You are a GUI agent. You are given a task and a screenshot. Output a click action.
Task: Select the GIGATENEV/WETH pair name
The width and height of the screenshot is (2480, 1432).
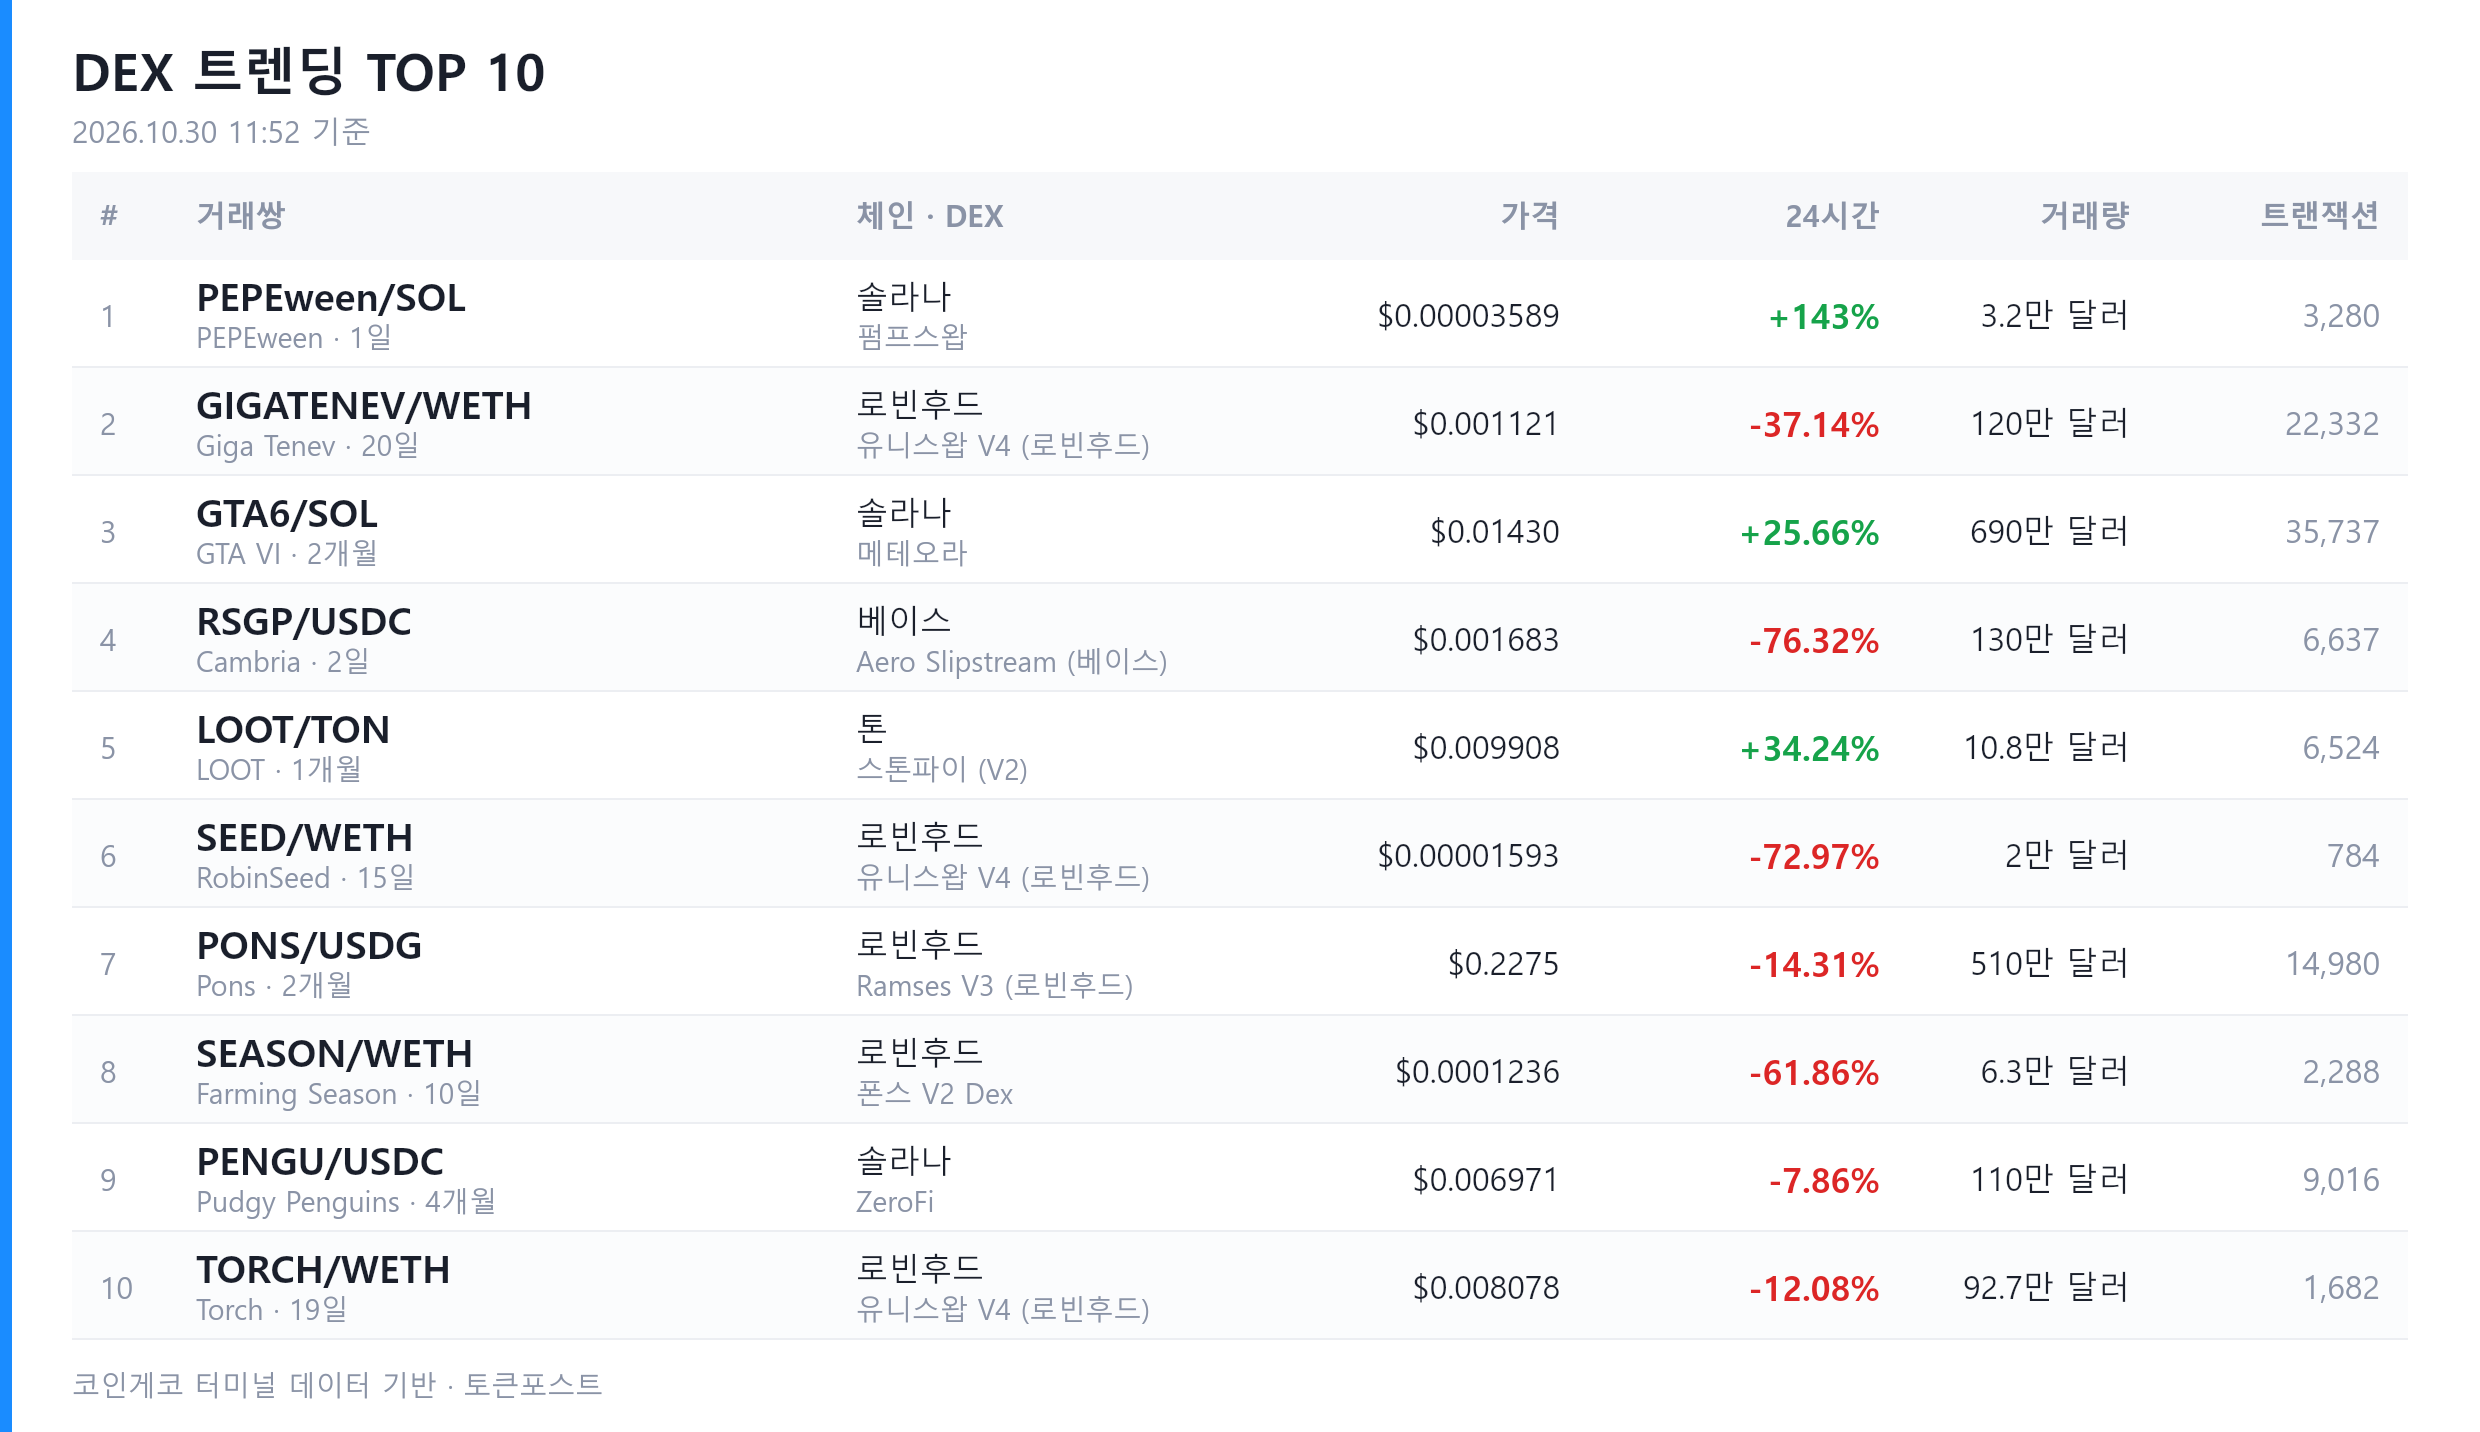point(364,406)
